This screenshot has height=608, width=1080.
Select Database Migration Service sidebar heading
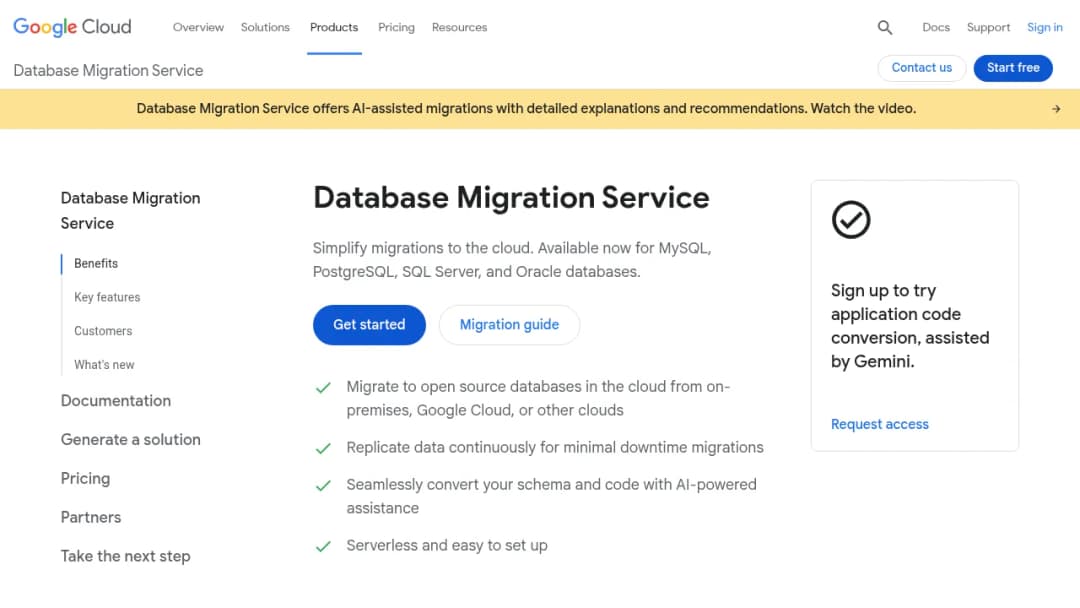click(130, 211)
